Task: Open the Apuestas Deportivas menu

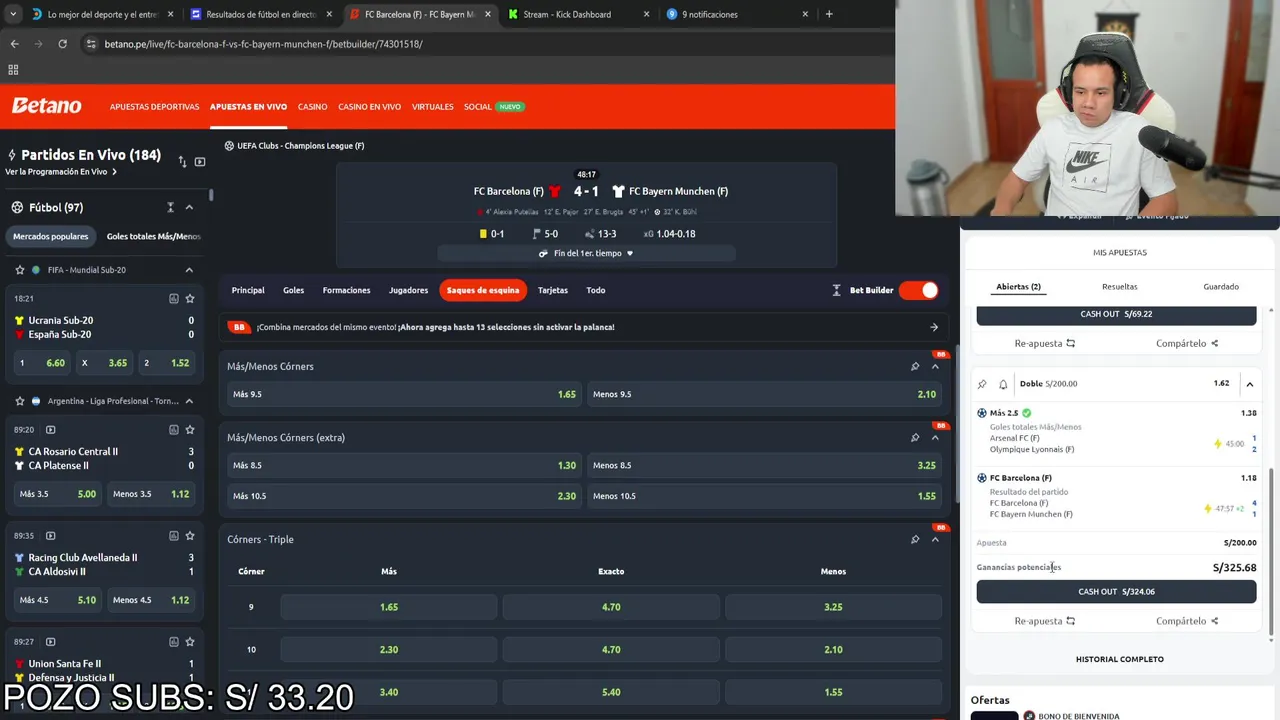Action: [154, 106]
